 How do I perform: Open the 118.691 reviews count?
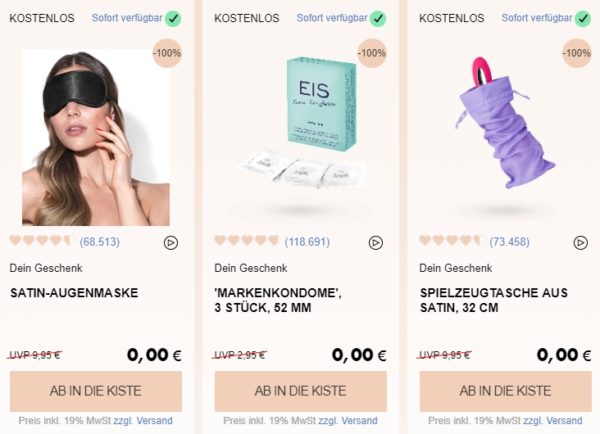click(307, 242)
